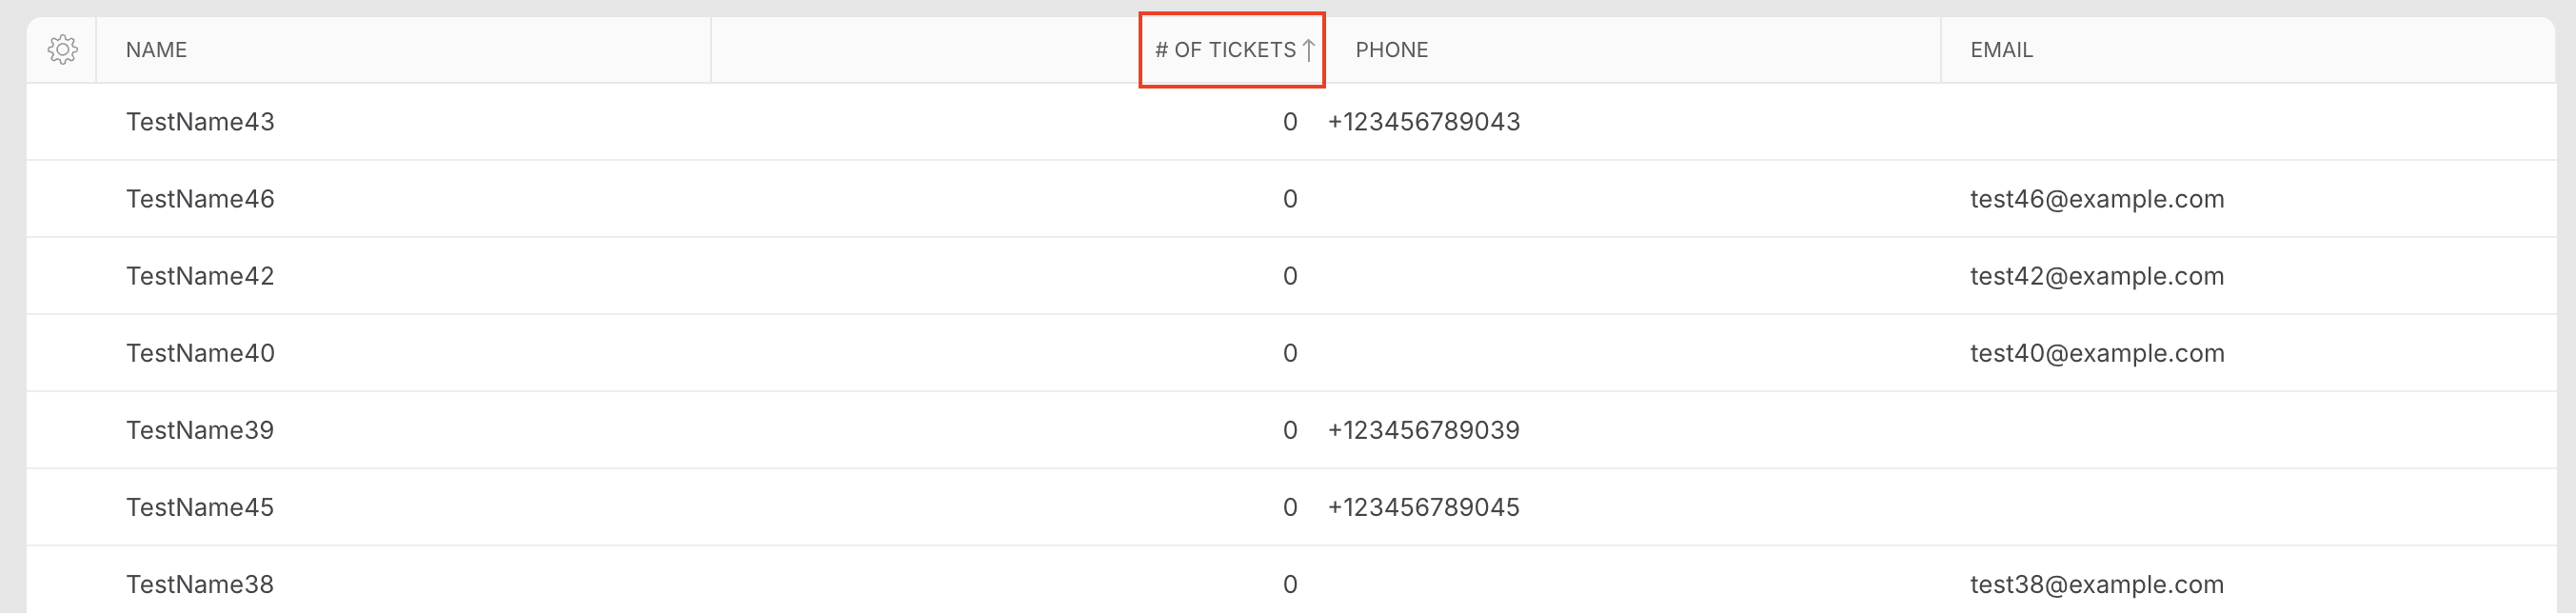
Task: Click phone number +123456789045
Action: tap(1424, 507)
